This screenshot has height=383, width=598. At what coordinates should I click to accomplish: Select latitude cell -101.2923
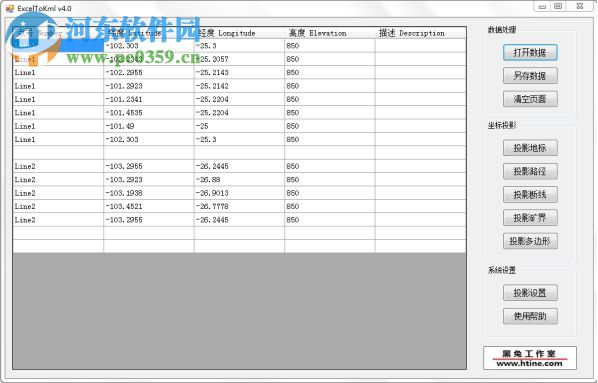tap(149, 86)
